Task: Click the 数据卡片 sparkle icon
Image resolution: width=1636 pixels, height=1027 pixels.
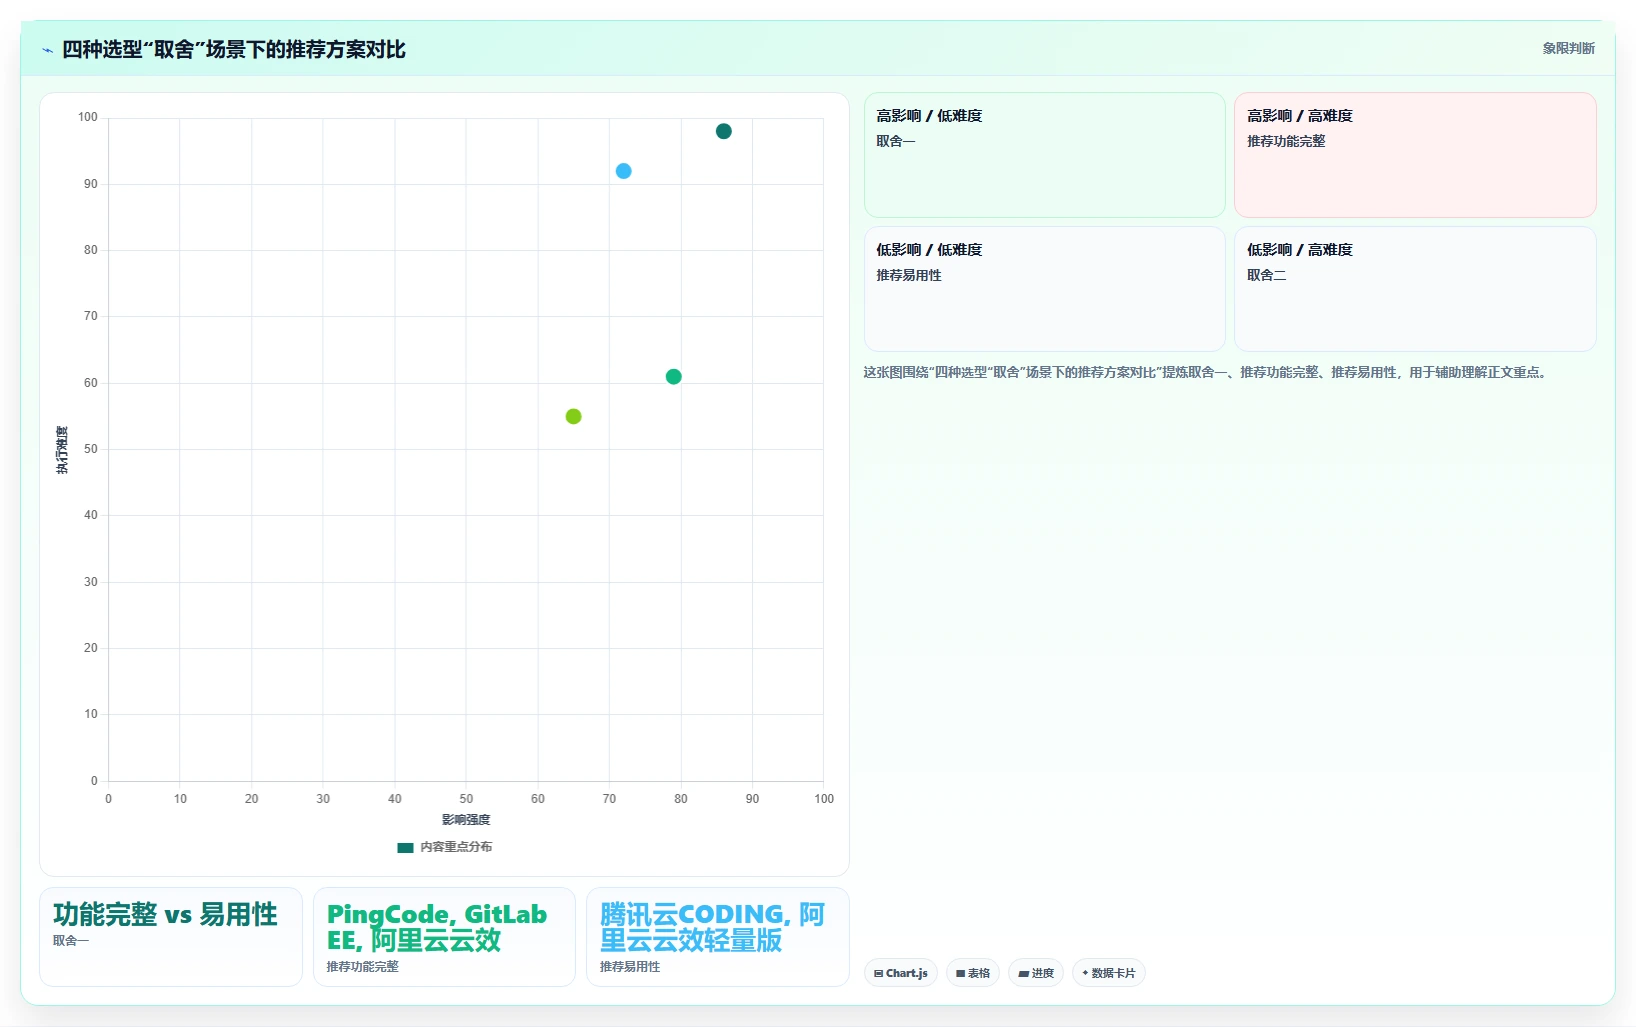Action: click(x=1085, y=973)
